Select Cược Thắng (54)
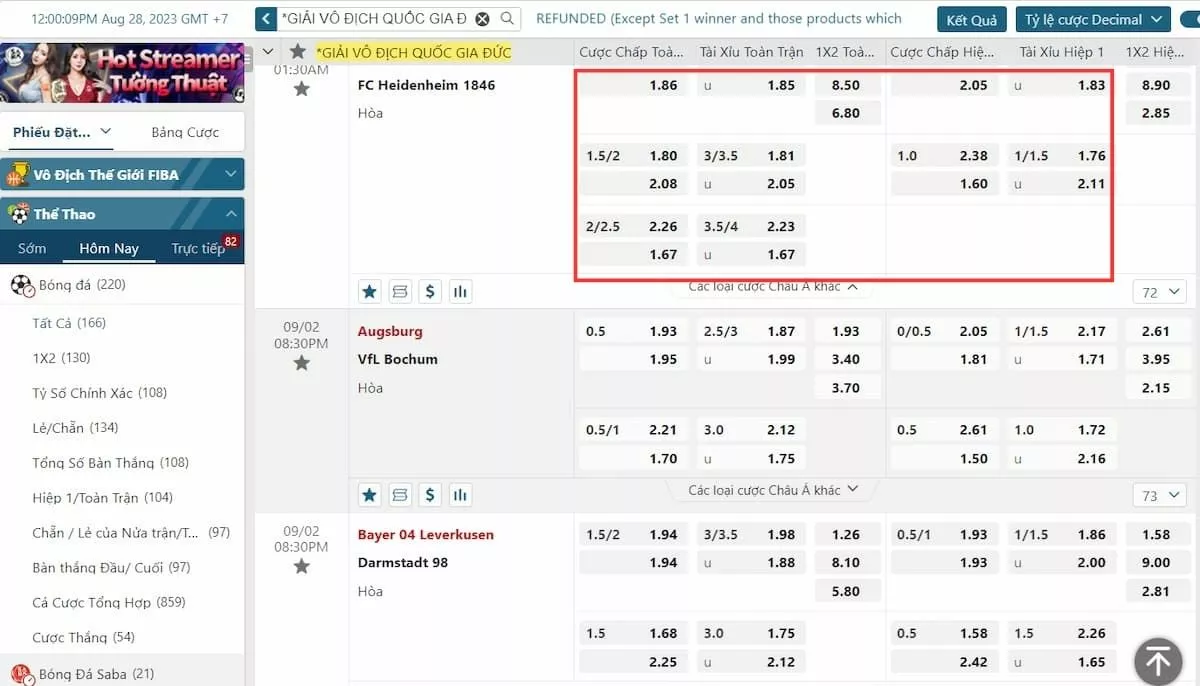The height and width of the screenshot is (686, 1200). (x=84, y=638)
